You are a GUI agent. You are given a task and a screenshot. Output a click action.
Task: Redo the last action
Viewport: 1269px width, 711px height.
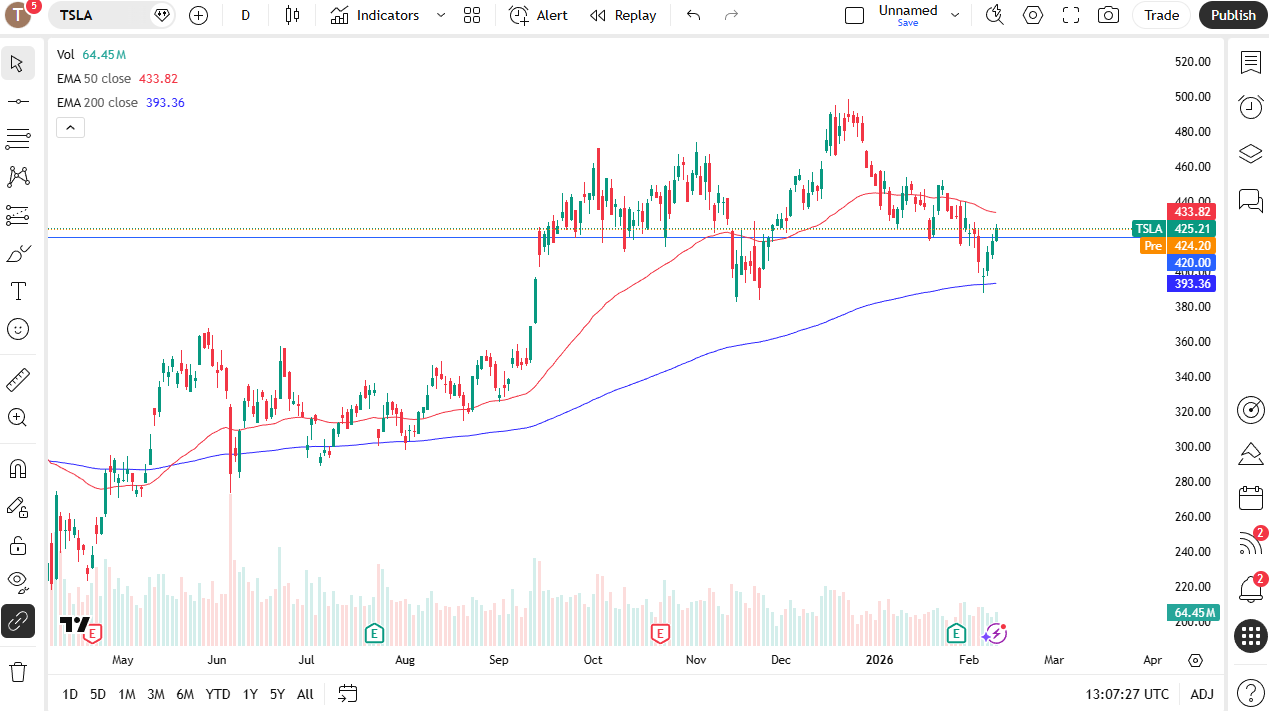pos(731,15)
